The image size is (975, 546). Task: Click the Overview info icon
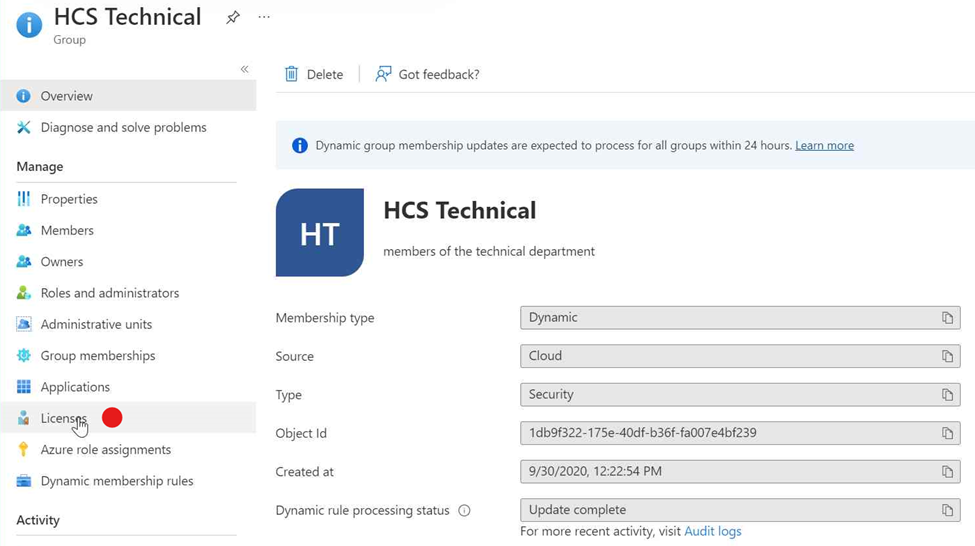24,96
